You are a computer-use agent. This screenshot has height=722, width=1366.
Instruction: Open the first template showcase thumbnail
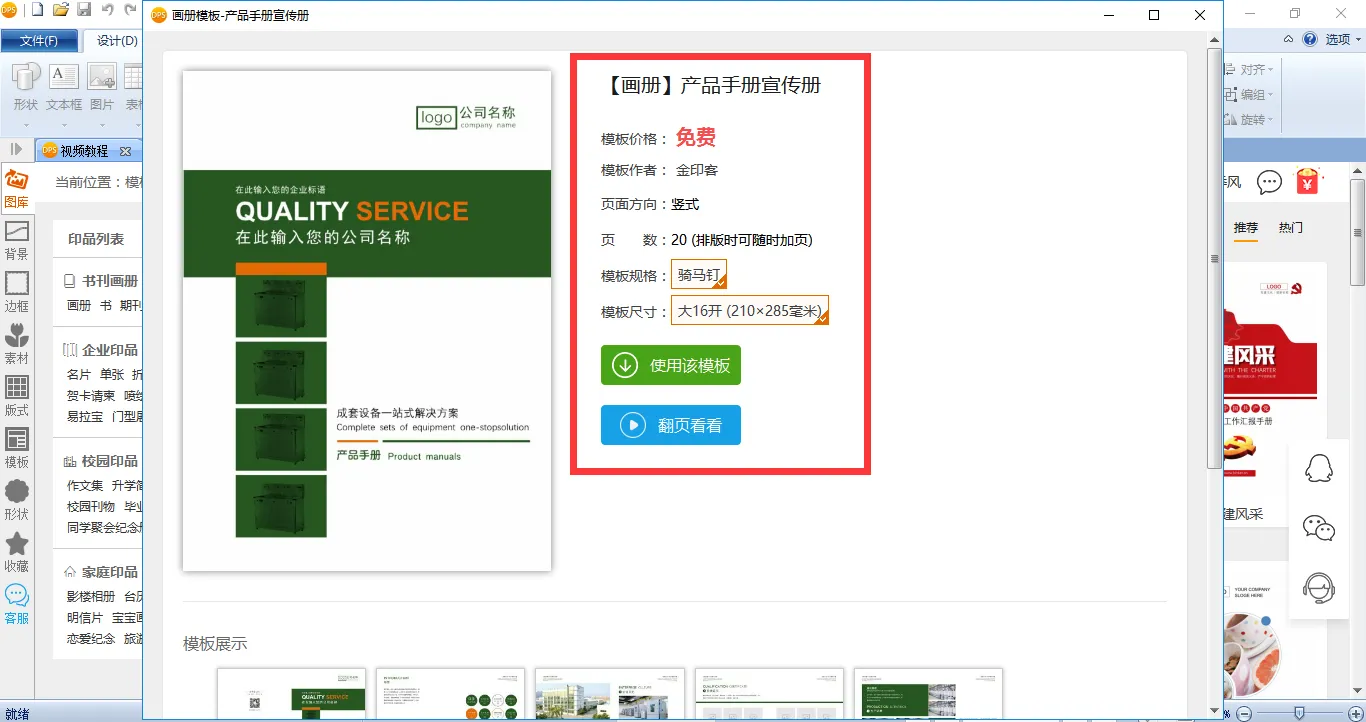pyautogui.click(x=291, y=695)
